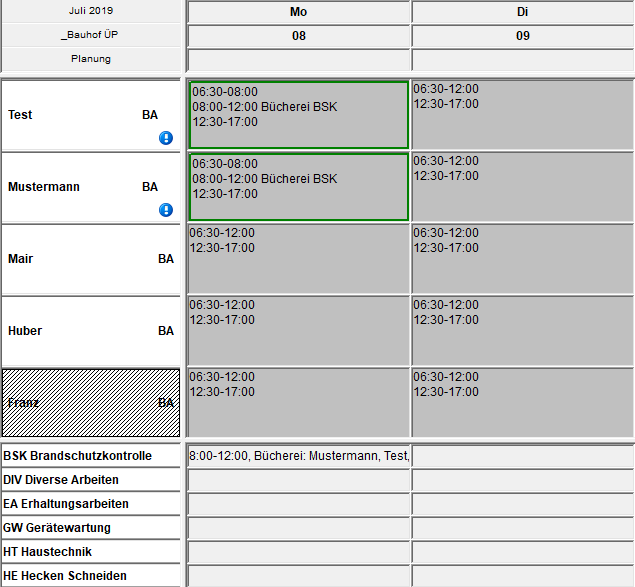Open BSK Monday entry listing Mustermann, Test
635x587 pixels.
[x=298, y=456]
